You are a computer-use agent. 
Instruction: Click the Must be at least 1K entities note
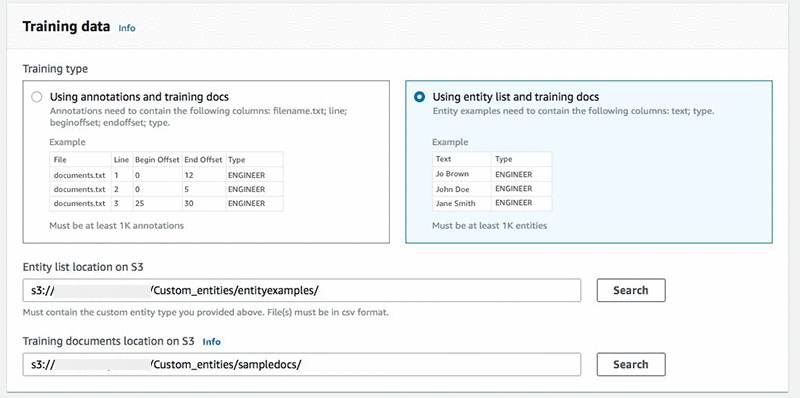tap(489, 225)
